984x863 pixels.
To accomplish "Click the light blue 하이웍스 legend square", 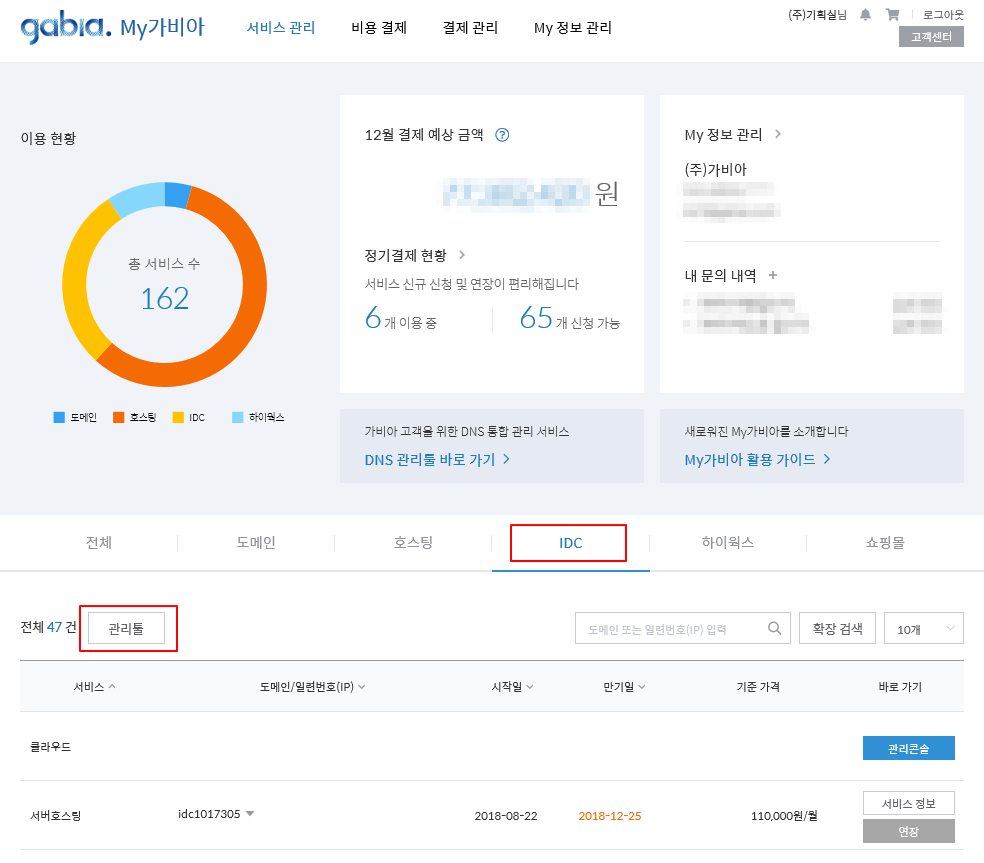I will [x=237, y=417].
